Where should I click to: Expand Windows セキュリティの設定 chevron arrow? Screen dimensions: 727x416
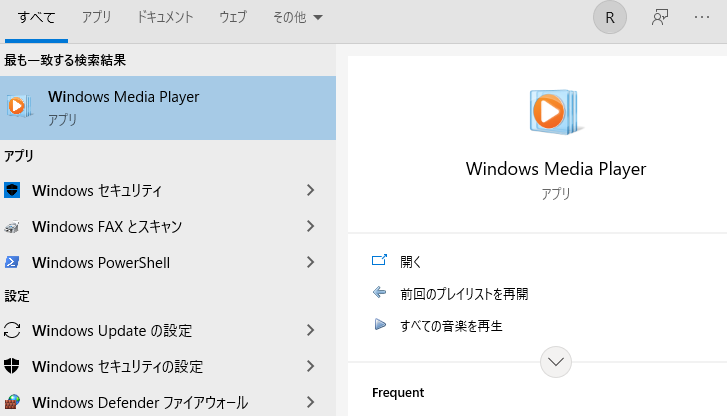pyautogui.click(x=311, y=366)
